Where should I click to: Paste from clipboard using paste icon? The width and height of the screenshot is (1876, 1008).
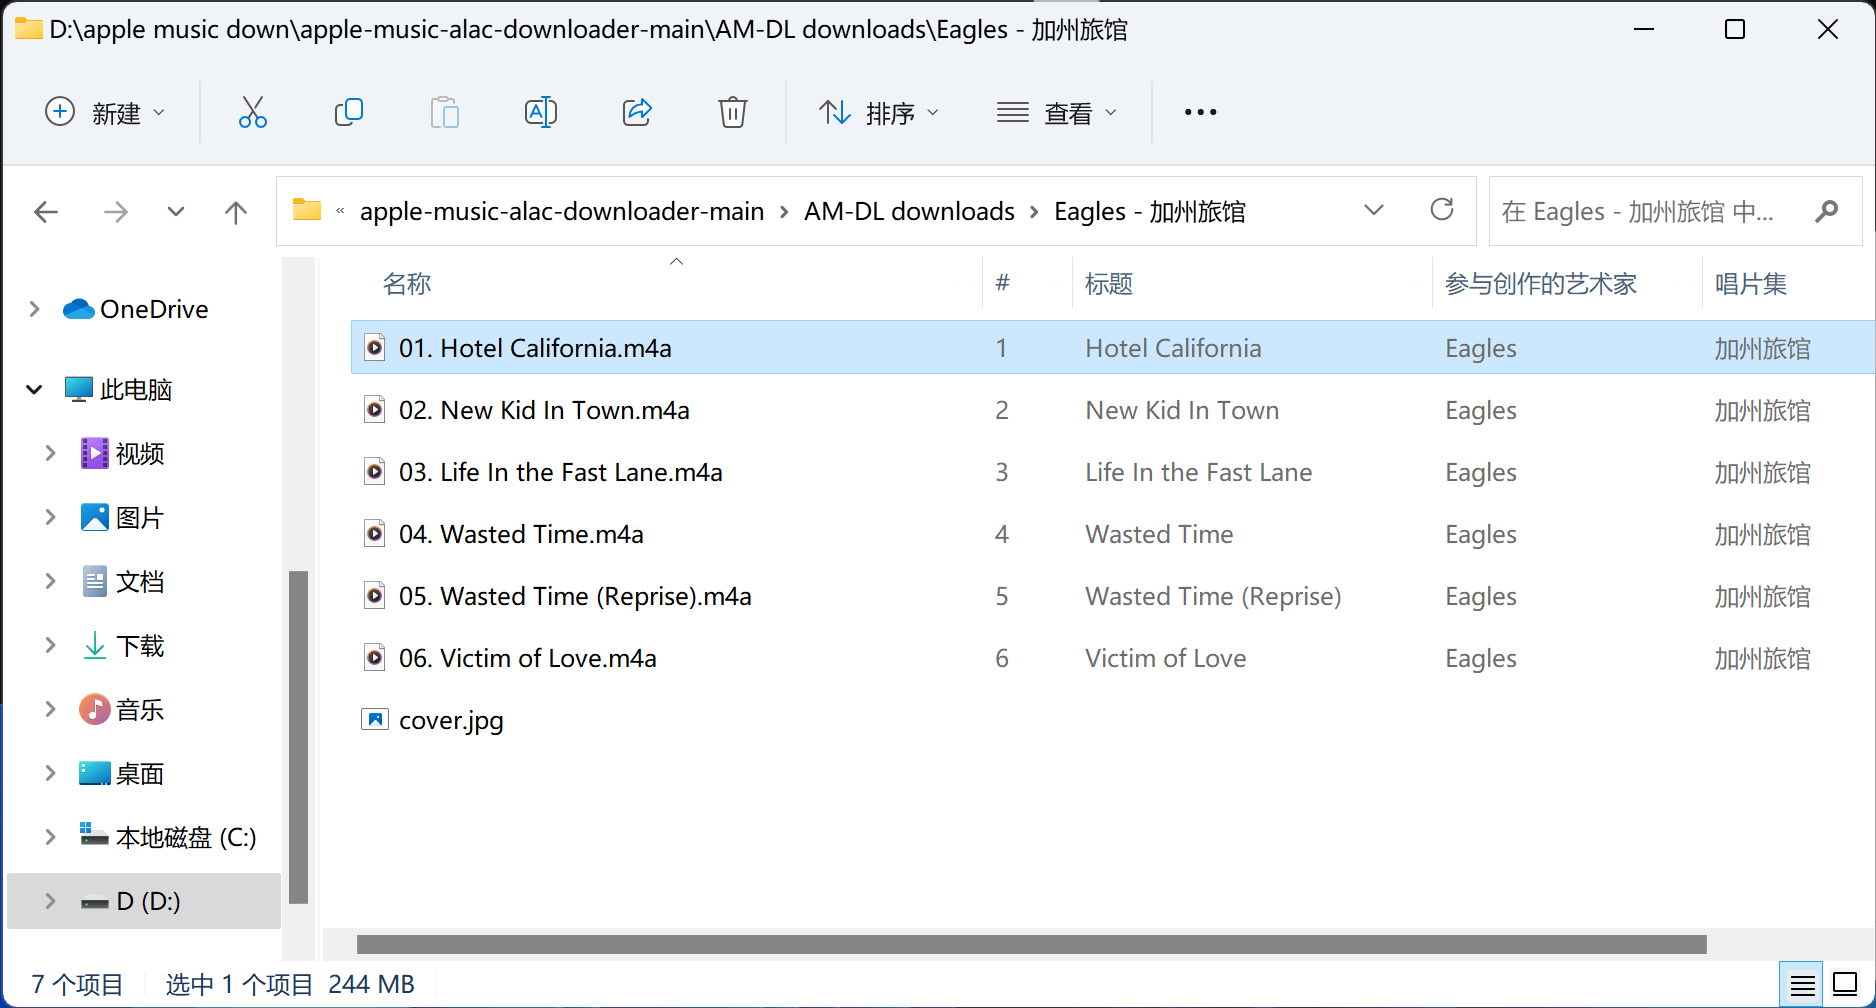(444, 112)
